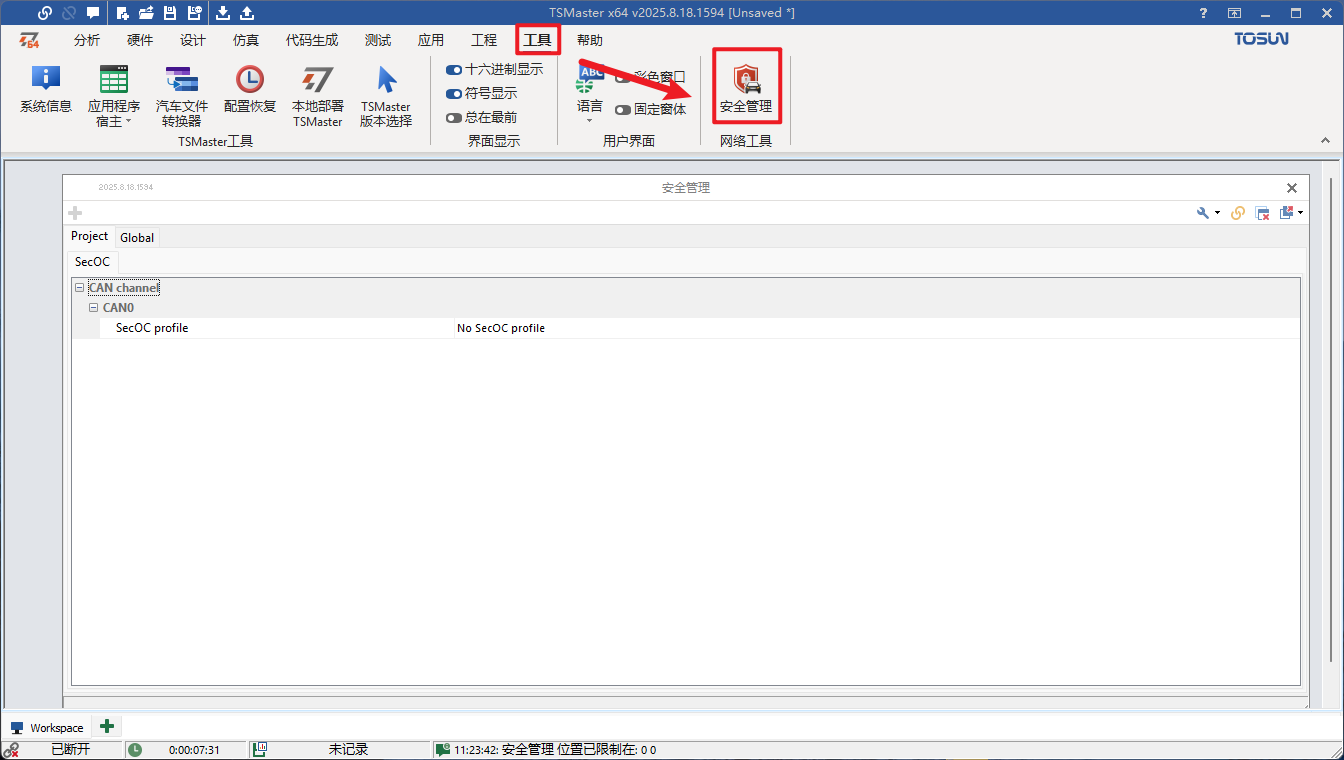
Task: Open the chat message icon in title bar
Action: tap(93, 13)
